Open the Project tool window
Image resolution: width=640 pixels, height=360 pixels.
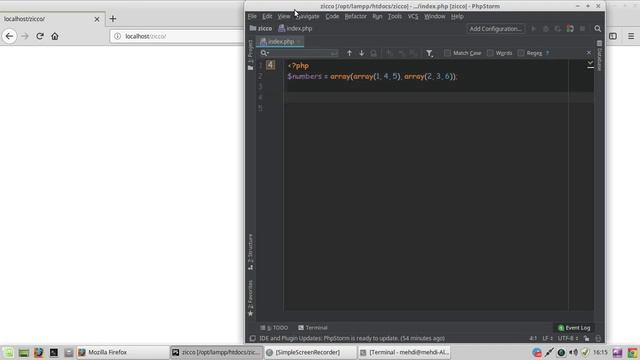[250, 55]
